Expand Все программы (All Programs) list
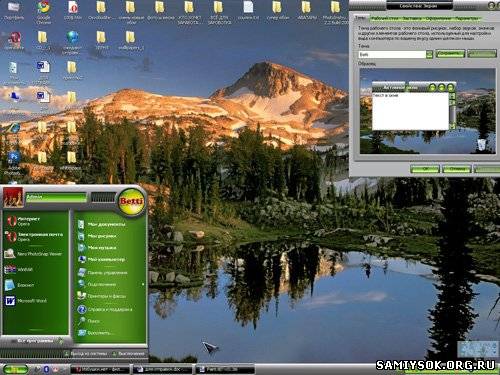This screenshot has height=375, width=500. [x=36, y=341]
